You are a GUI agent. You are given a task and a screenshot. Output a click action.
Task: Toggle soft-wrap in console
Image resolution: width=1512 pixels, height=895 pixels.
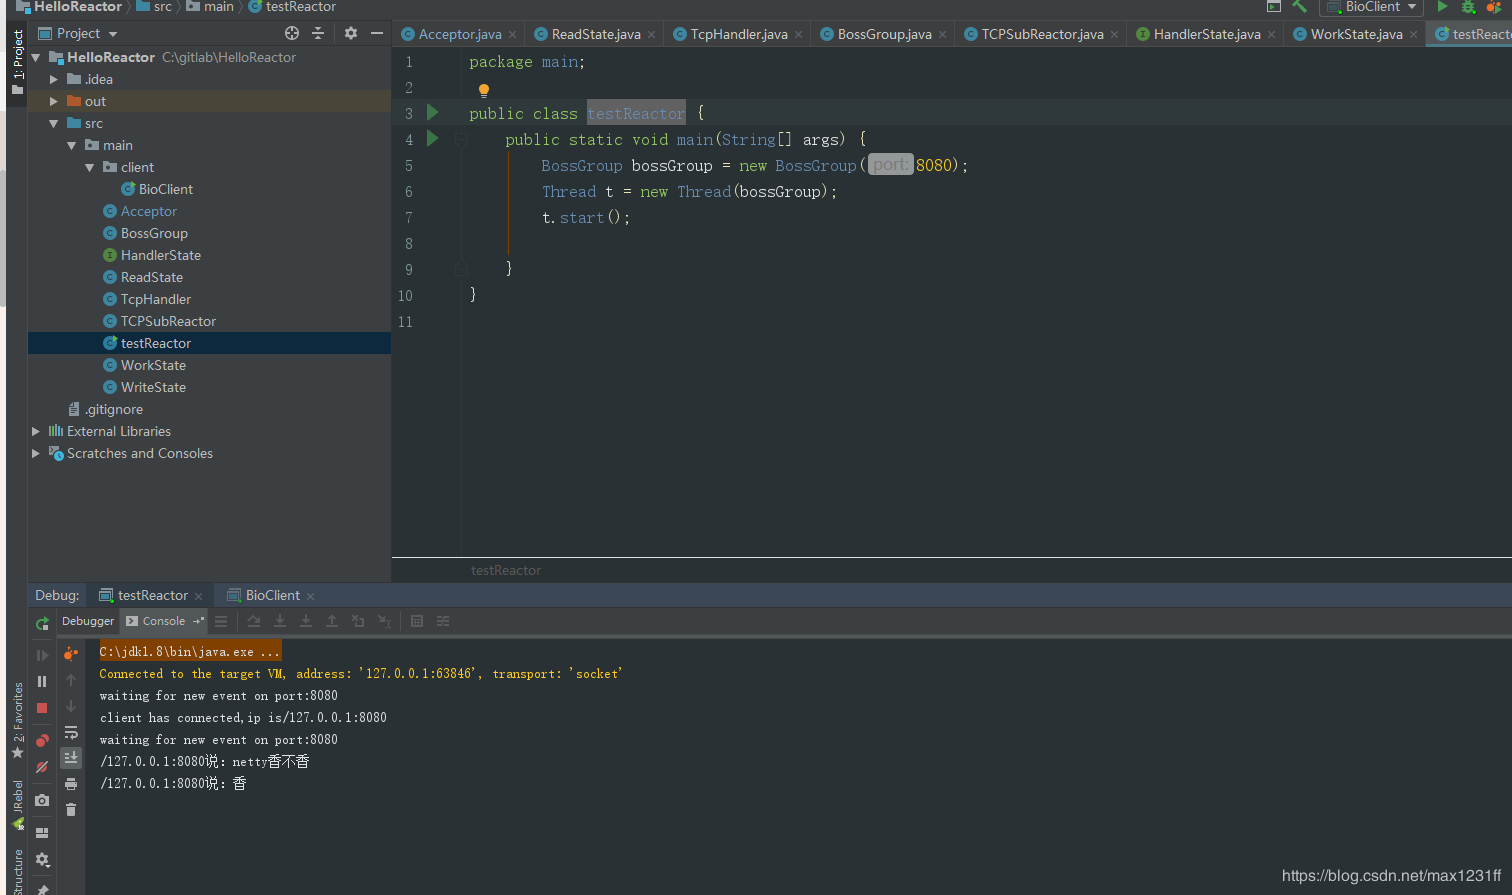tap(71, 733)
